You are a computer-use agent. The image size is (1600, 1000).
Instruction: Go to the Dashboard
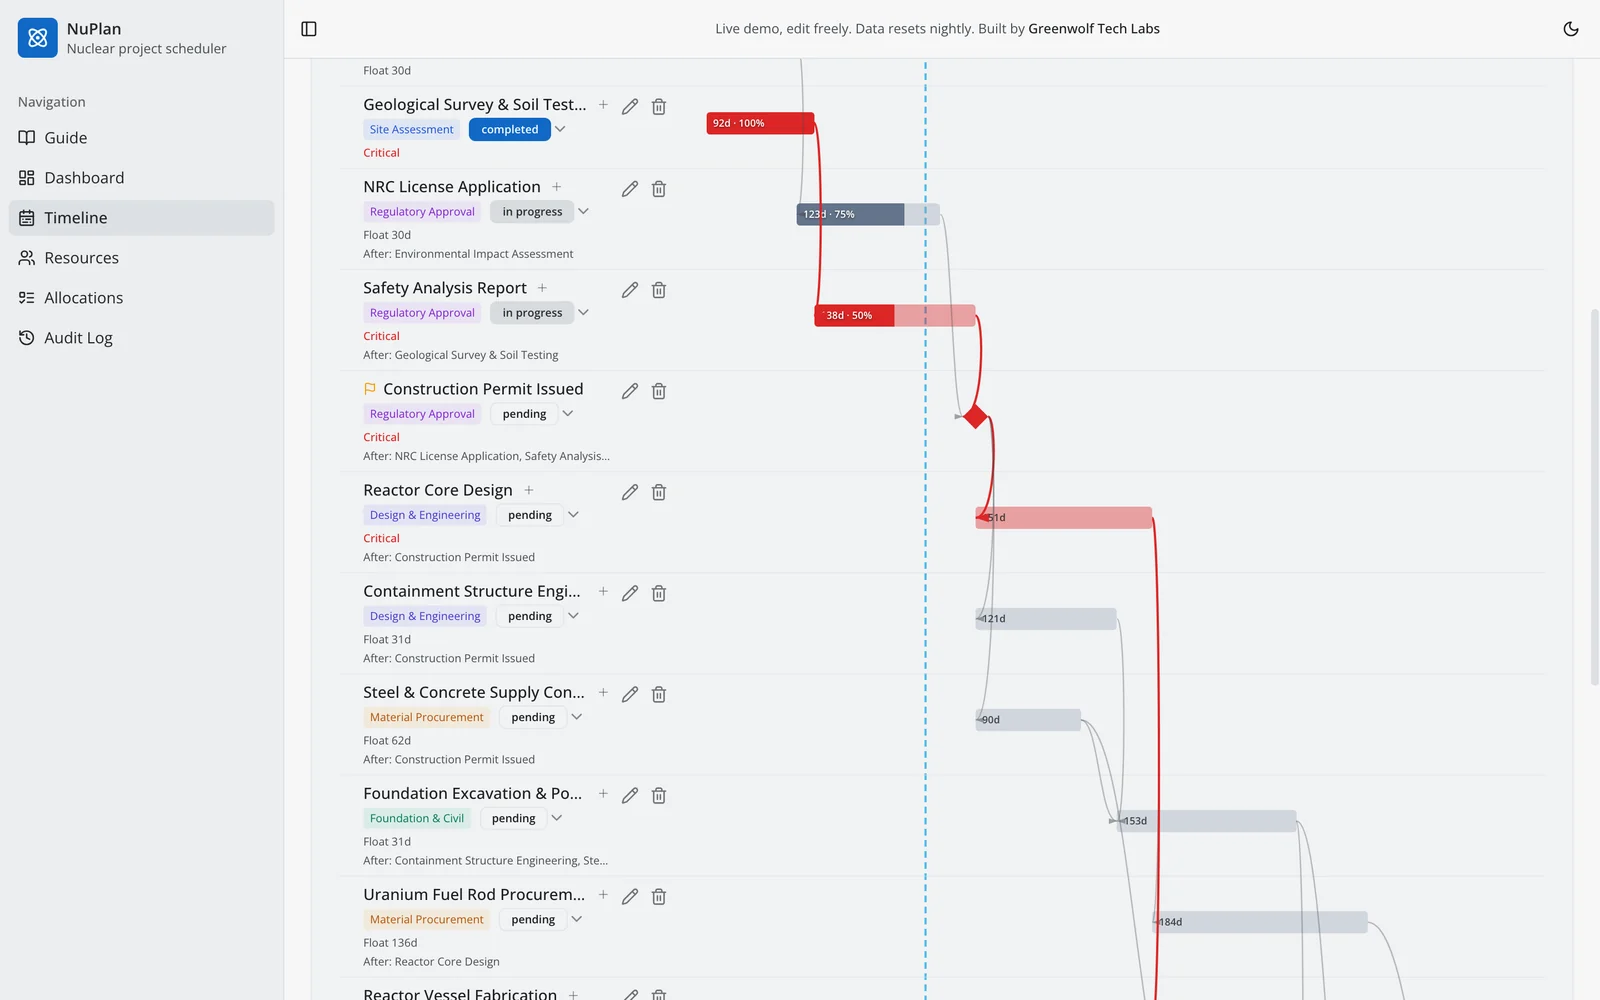pyautogui.click(x=142, y=178)
